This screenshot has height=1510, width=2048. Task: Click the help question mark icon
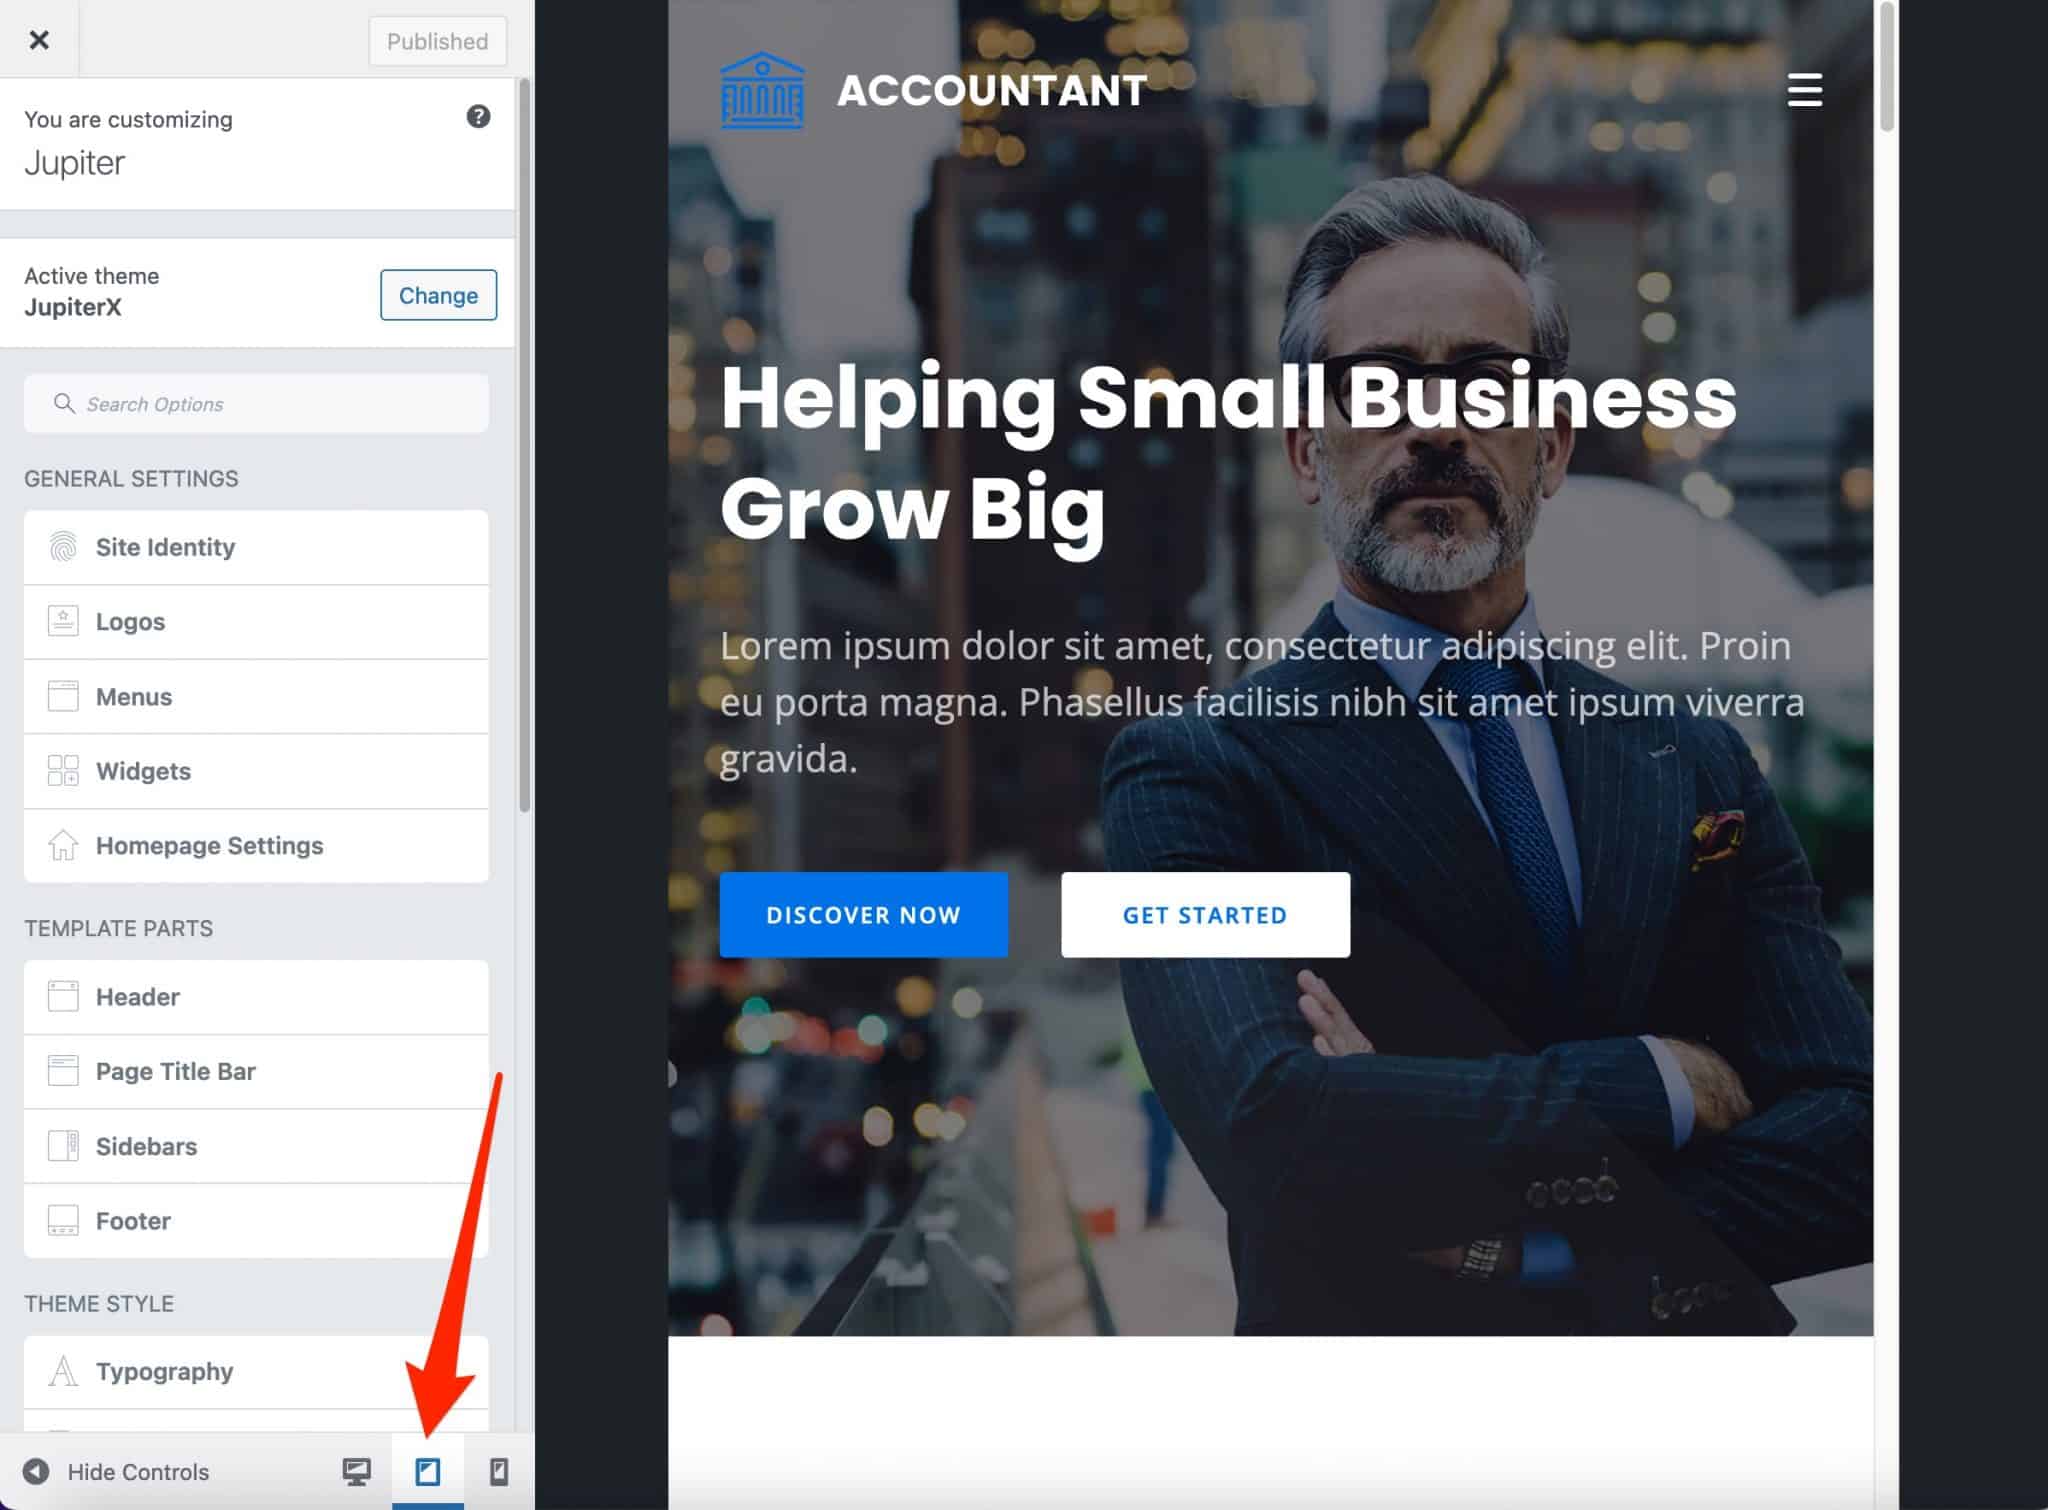(x=478, y=117)
